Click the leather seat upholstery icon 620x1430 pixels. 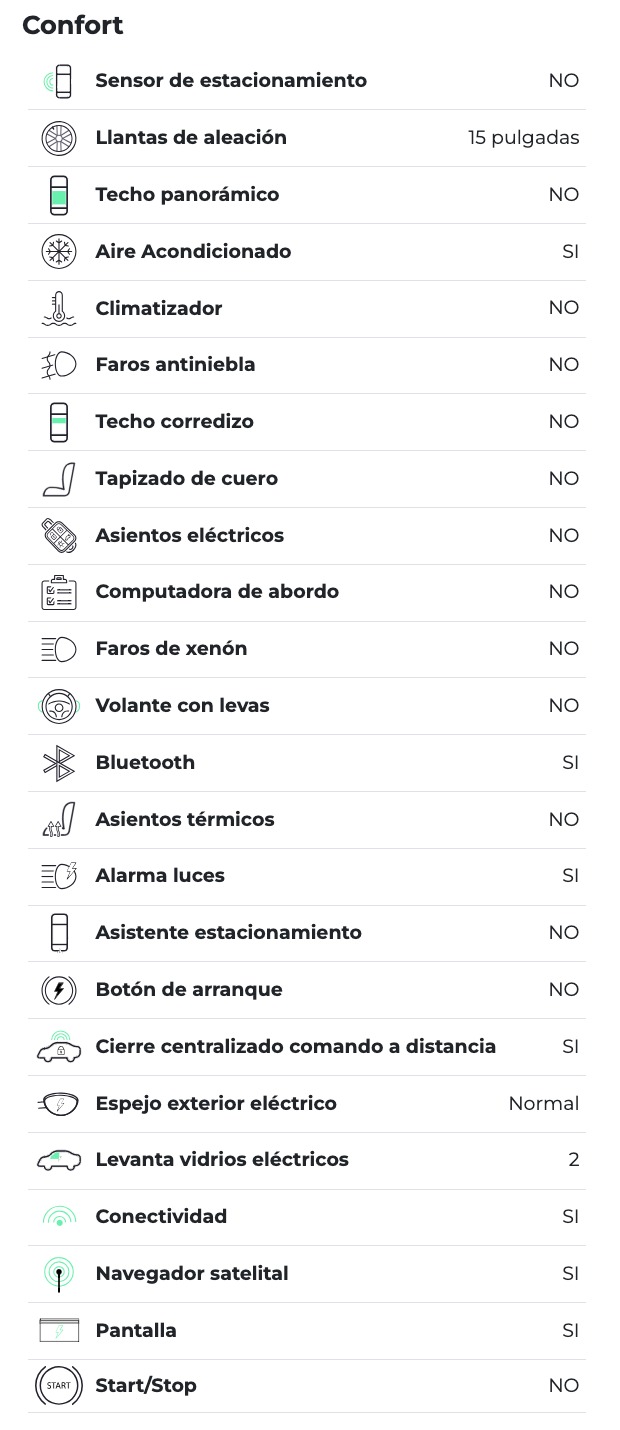coord(58,479)
